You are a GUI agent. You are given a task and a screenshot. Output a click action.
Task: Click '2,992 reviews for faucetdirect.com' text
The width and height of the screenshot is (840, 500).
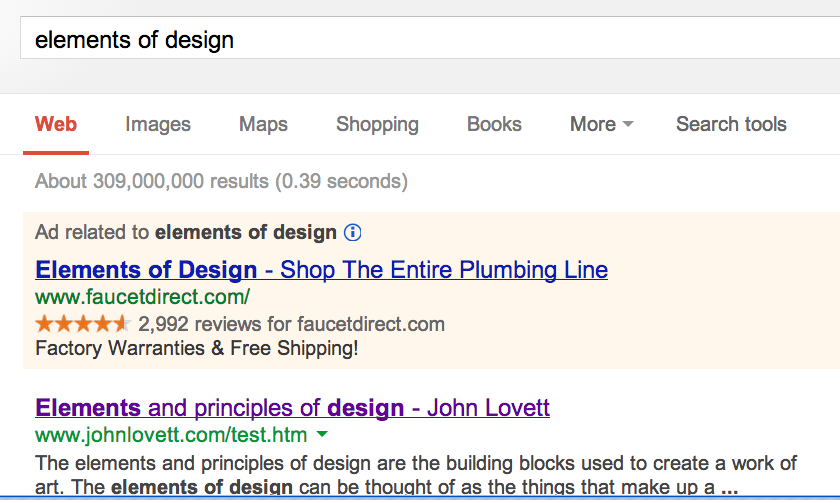[291, 324]
